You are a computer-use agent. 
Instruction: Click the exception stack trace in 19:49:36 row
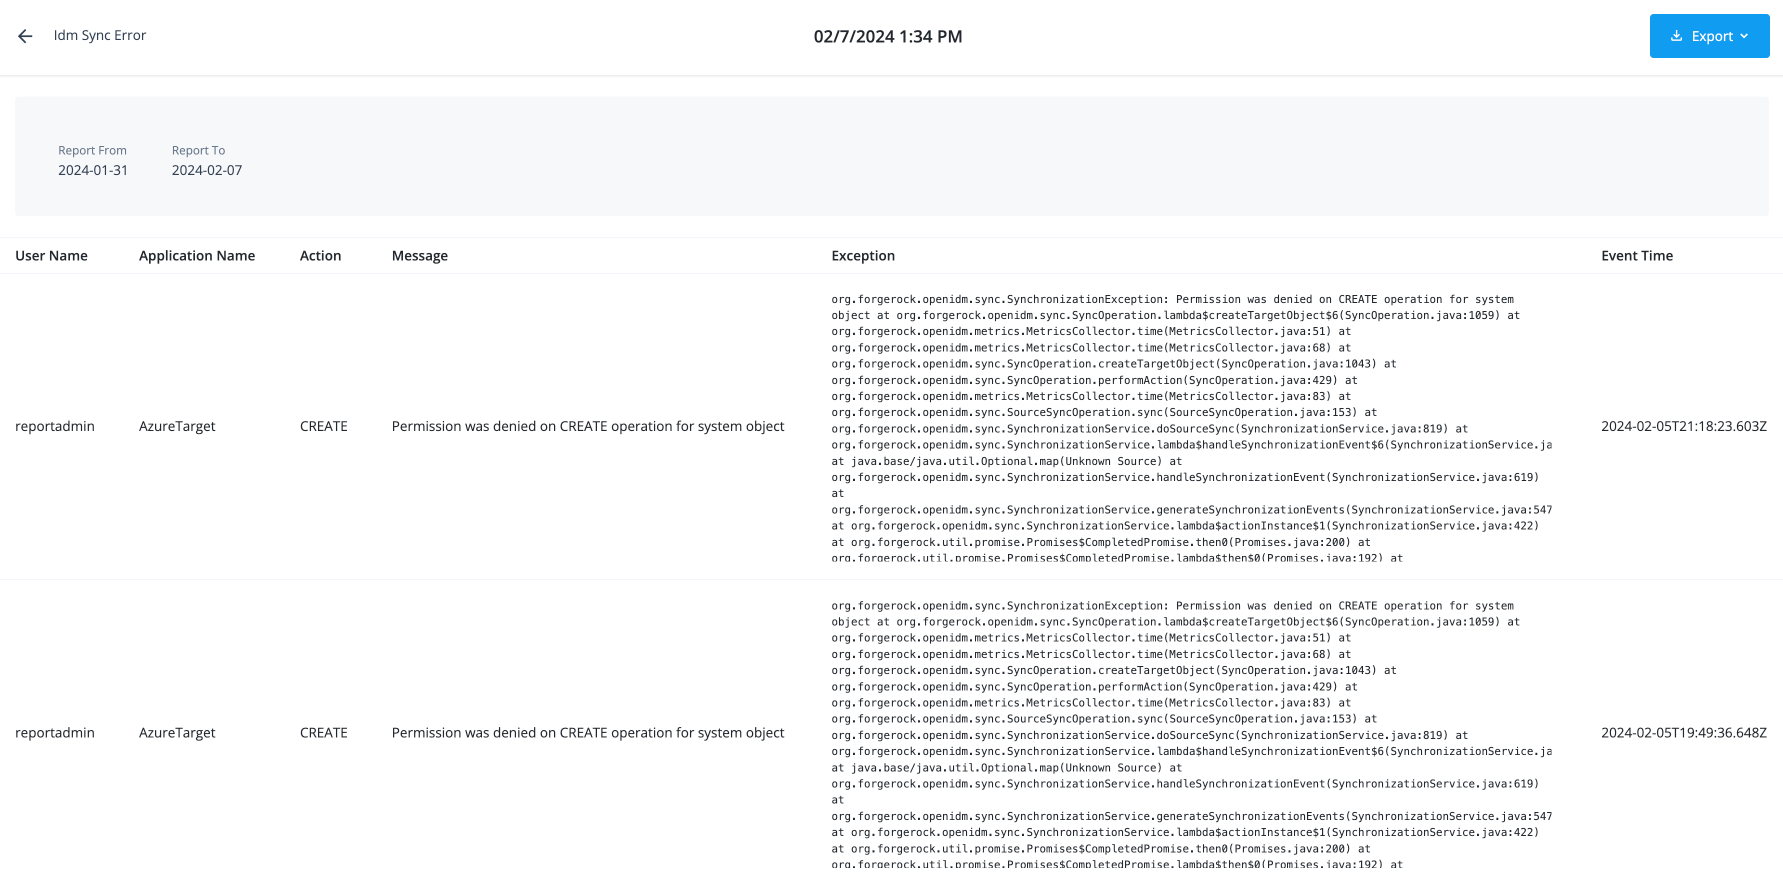(1192, 734)
